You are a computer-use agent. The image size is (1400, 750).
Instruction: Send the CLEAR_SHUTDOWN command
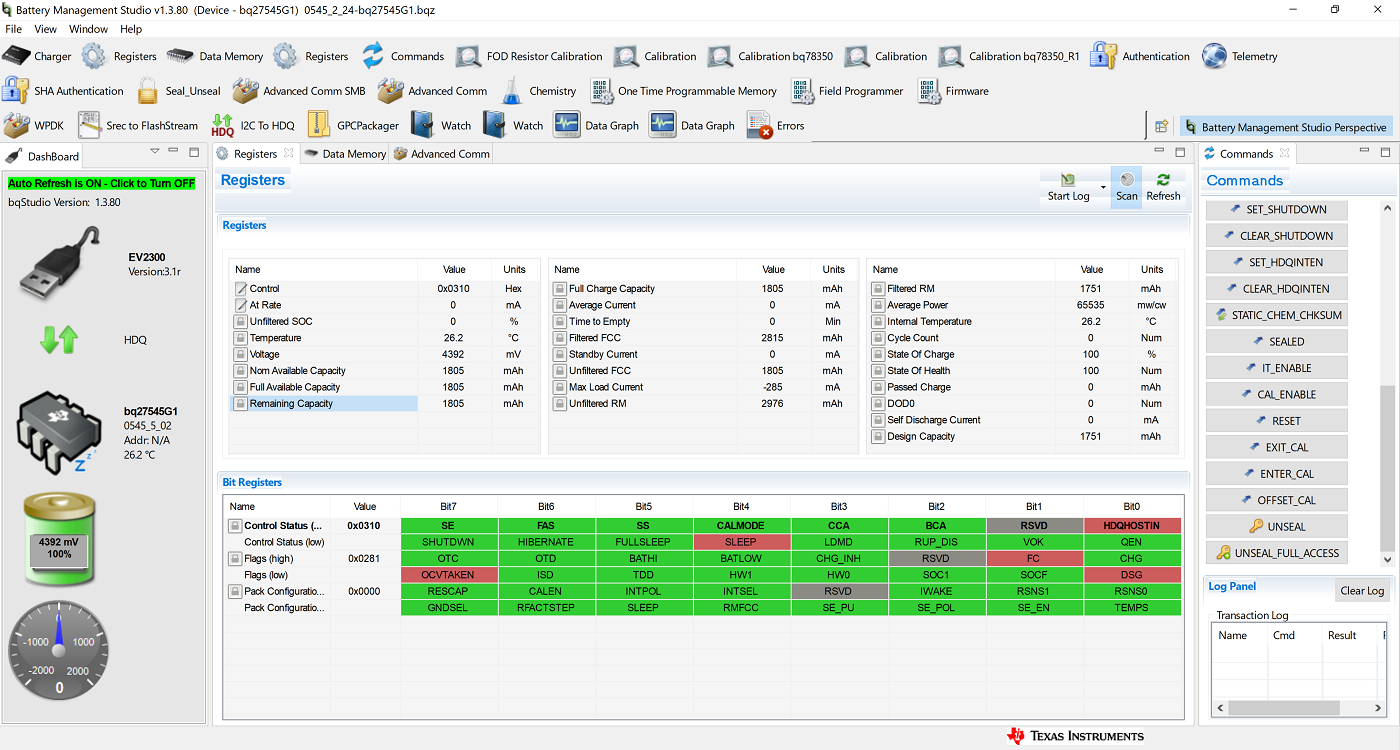tap(1276, 236)
